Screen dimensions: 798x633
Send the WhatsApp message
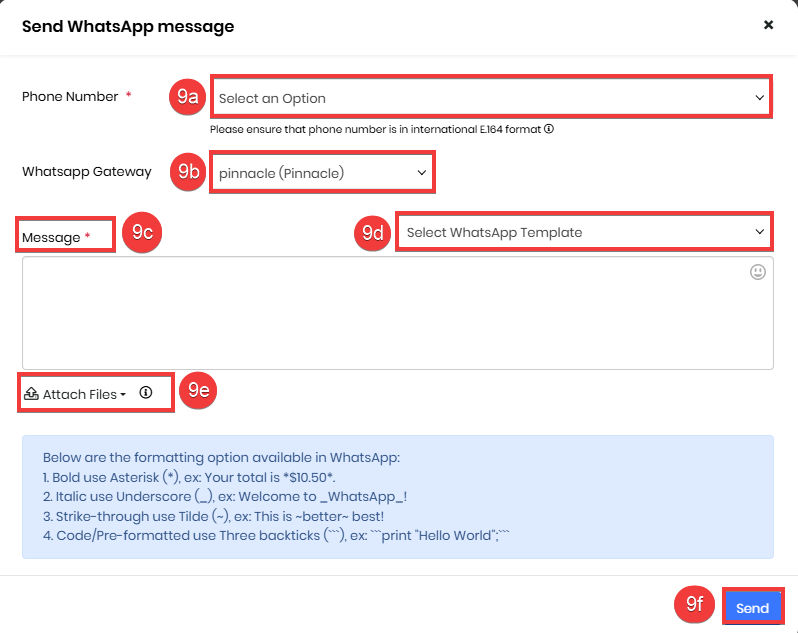752,608
